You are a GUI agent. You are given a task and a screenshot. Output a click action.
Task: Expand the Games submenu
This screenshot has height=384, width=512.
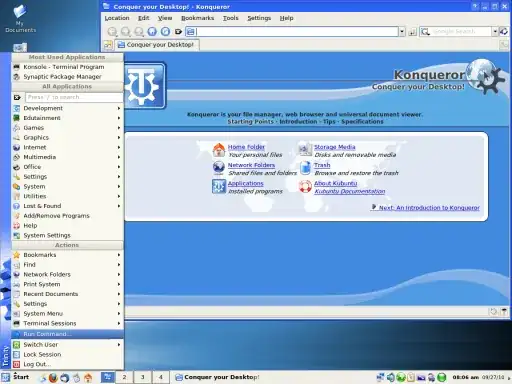(x=67, y=128)
